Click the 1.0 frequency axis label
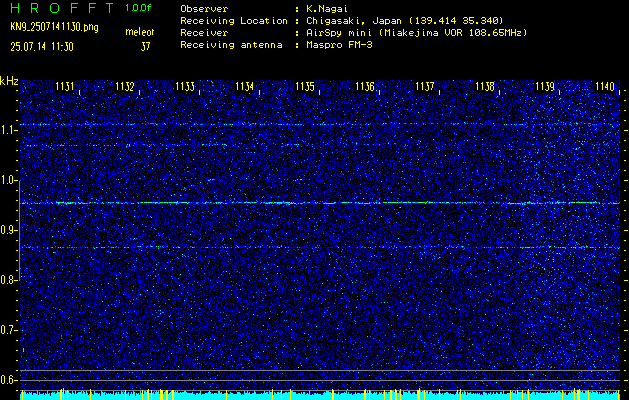This screenshot has height=400, width=629. pos(8,181)
